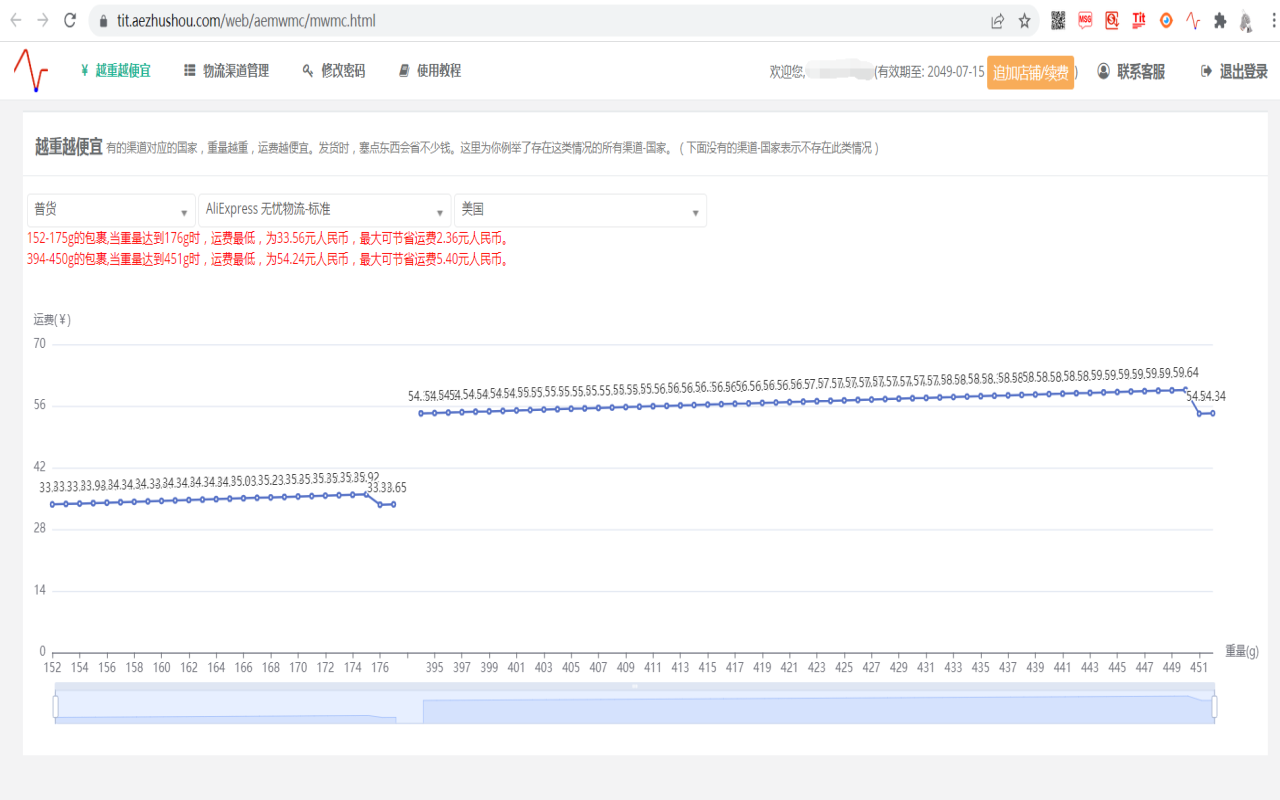The width and height of the screenshot is (1280, 800).
Task: Expand the 普货 cargo type dropdown
Action: pyautogui.click(x=111, y=210)
